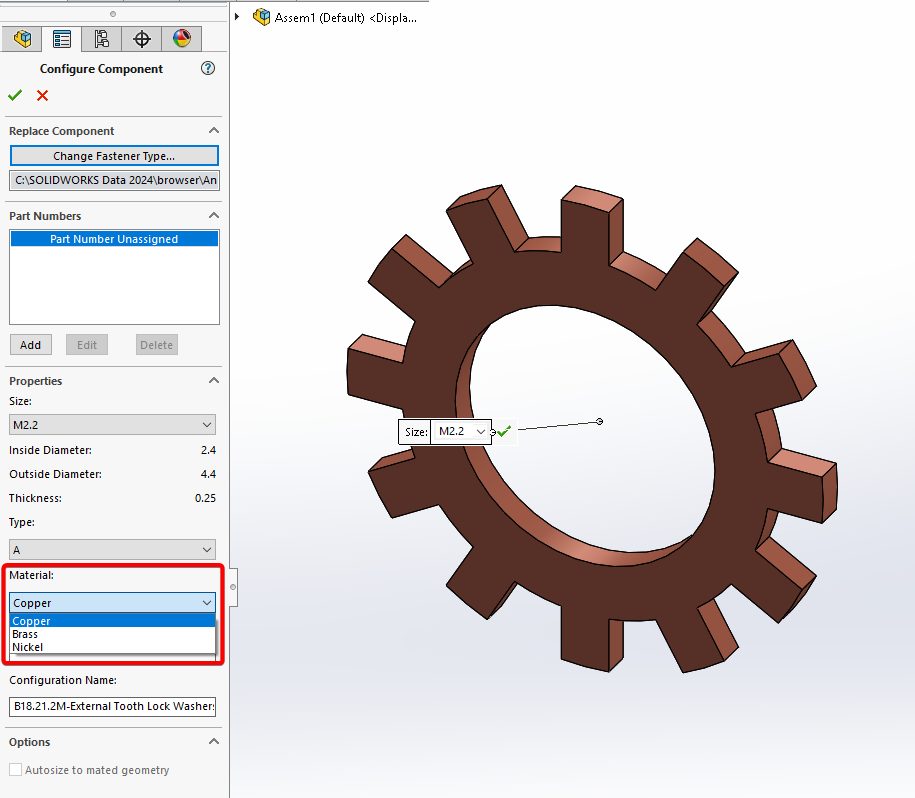Screen dimensions: 915x798
Task: Click the Add part number button
Action: 31,345
